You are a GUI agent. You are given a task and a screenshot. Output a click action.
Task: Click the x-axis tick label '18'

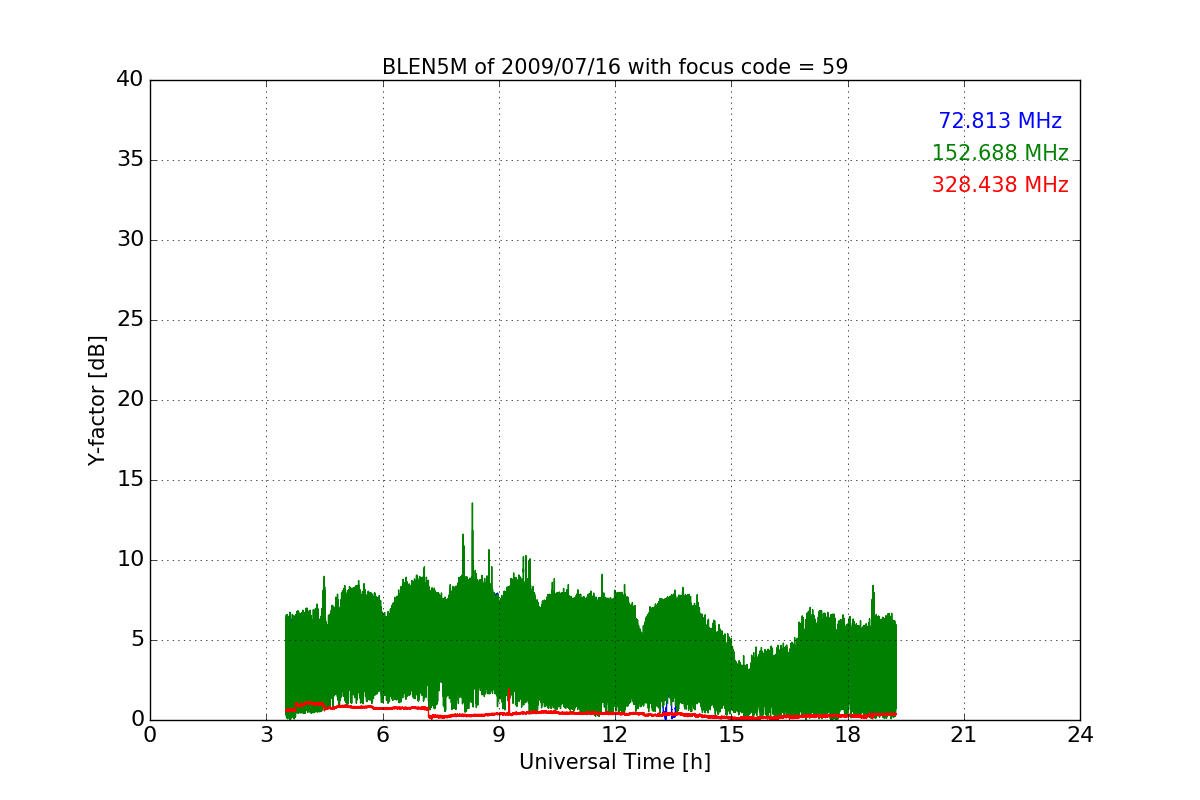[x=848, y=735]
